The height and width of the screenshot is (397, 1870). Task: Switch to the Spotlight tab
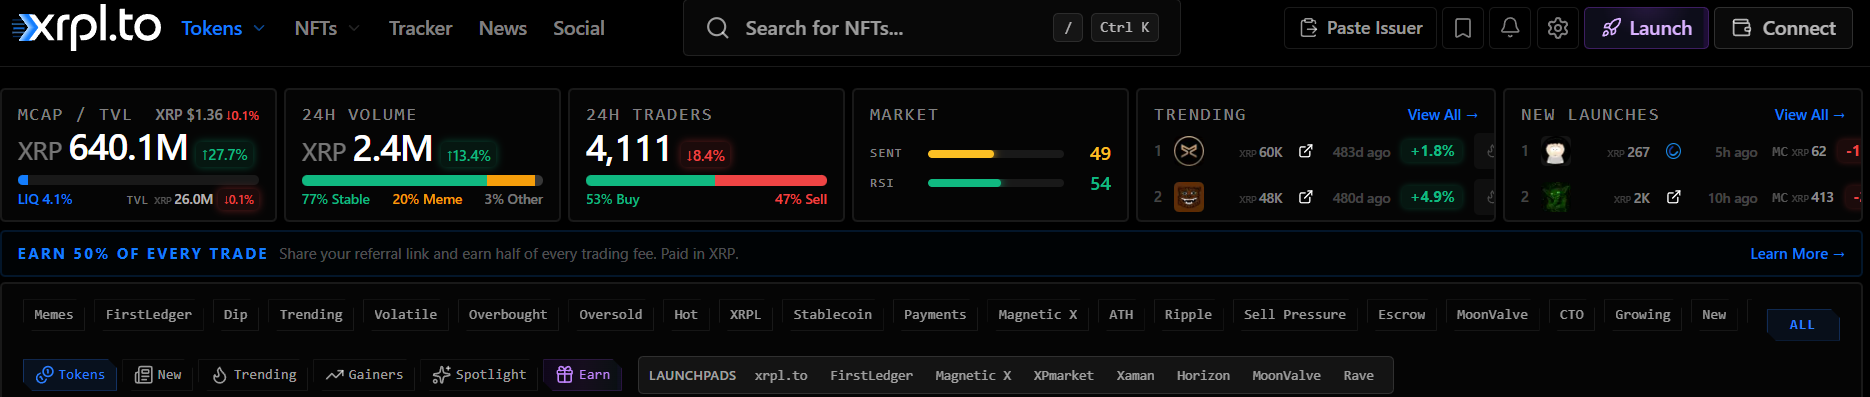(x=479, y=375)
